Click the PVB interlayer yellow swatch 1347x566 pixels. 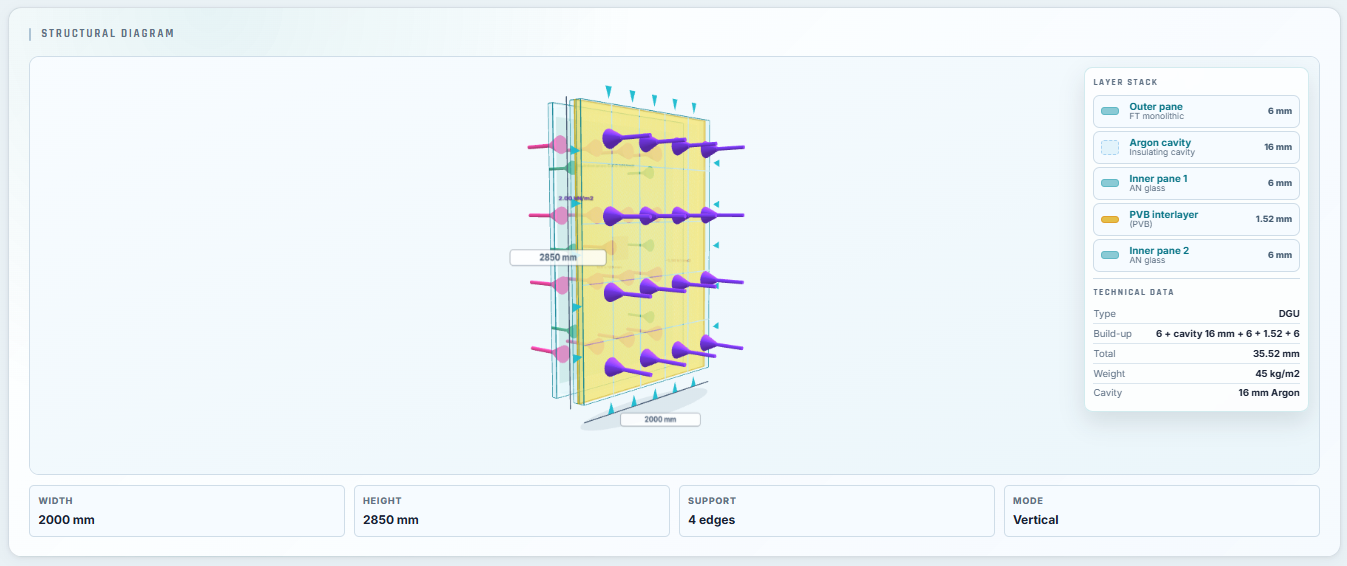[1110, 219]
